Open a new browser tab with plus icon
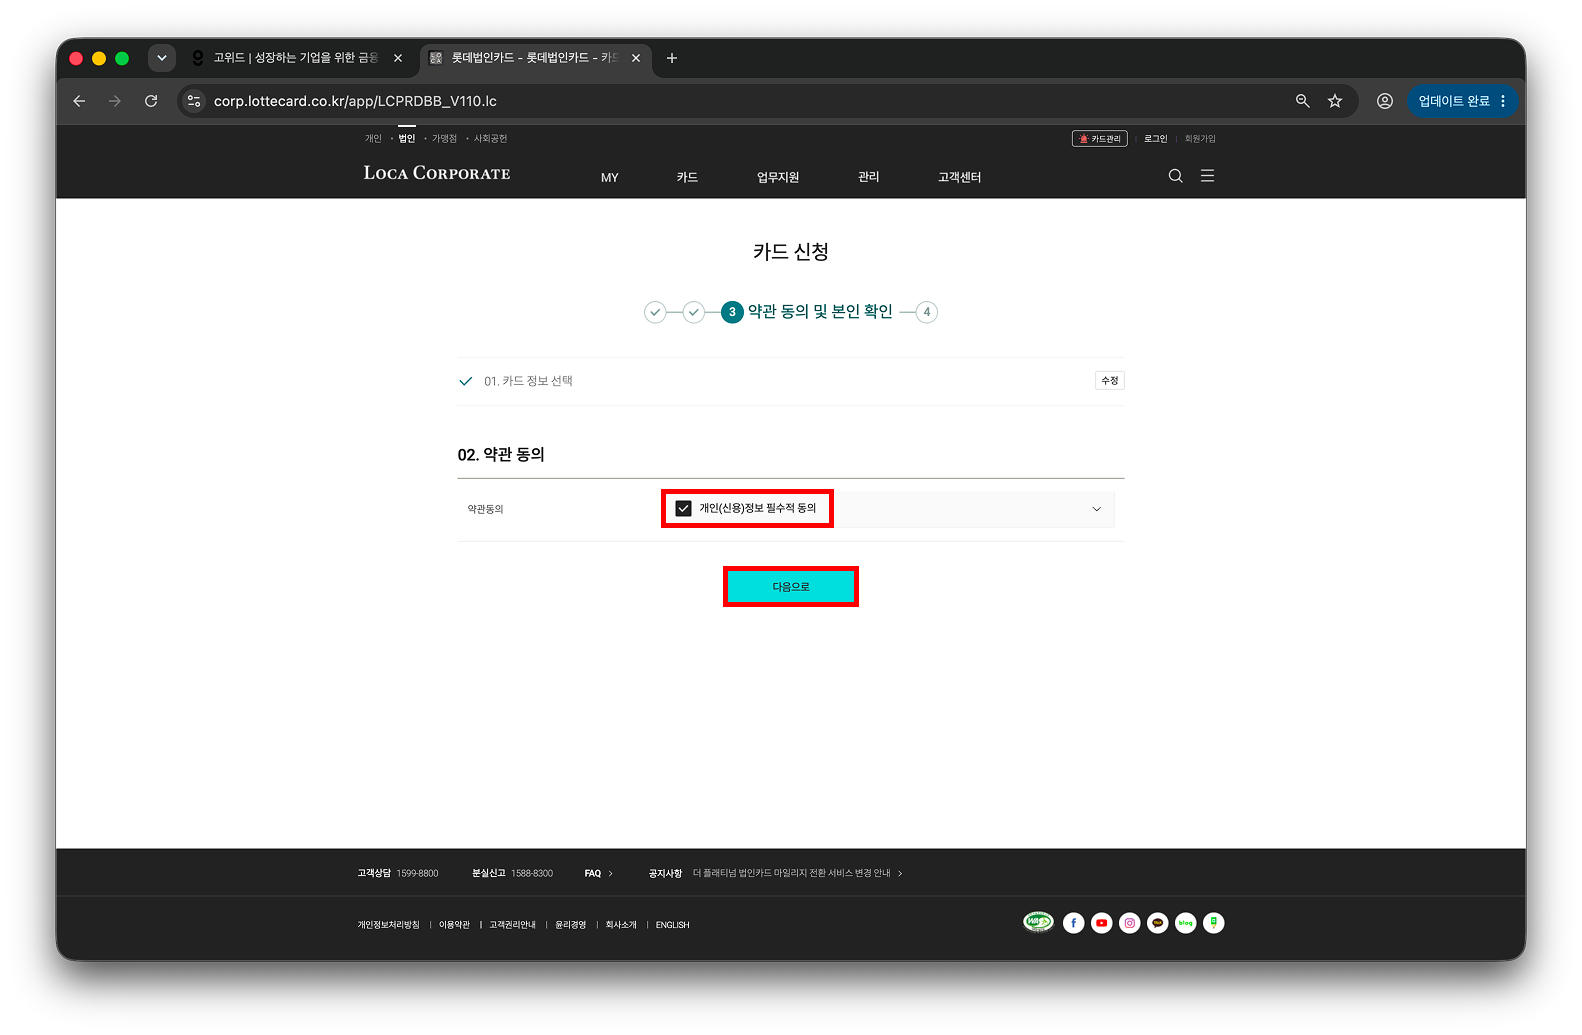The height and width of the screenshot is (1035, 1582). 672,58
